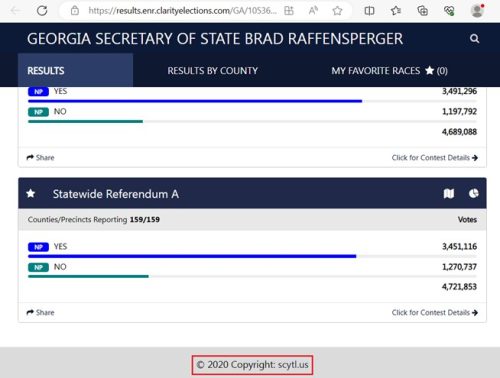Viewport: 500px width, 378px height.
Task: Click Share under the upper contest
Action: 40,157
